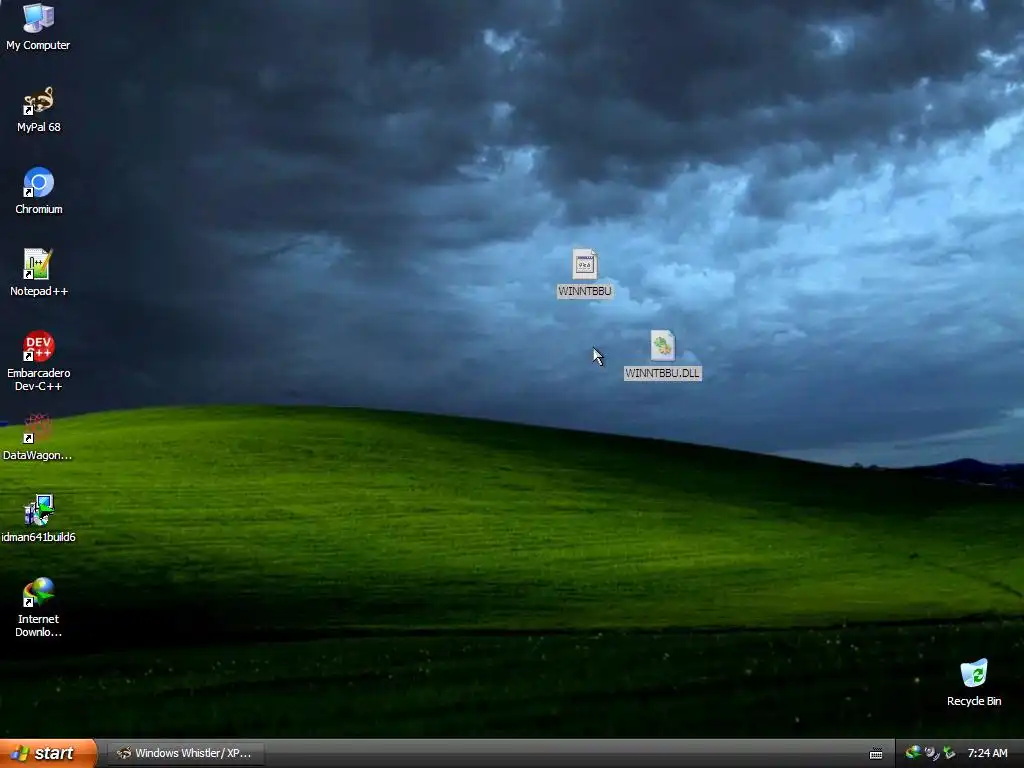
Task: Open the volume control tray icon
Action: [x=931, y=753]
